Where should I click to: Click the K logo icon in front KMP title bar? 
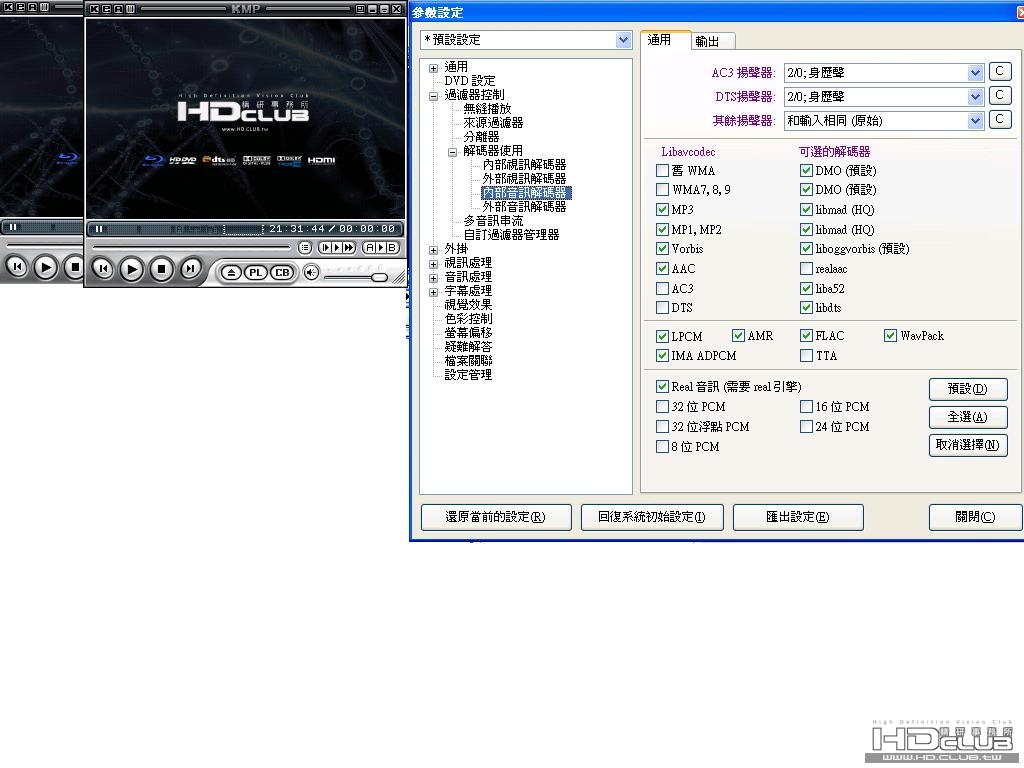(x=95, y=9)
